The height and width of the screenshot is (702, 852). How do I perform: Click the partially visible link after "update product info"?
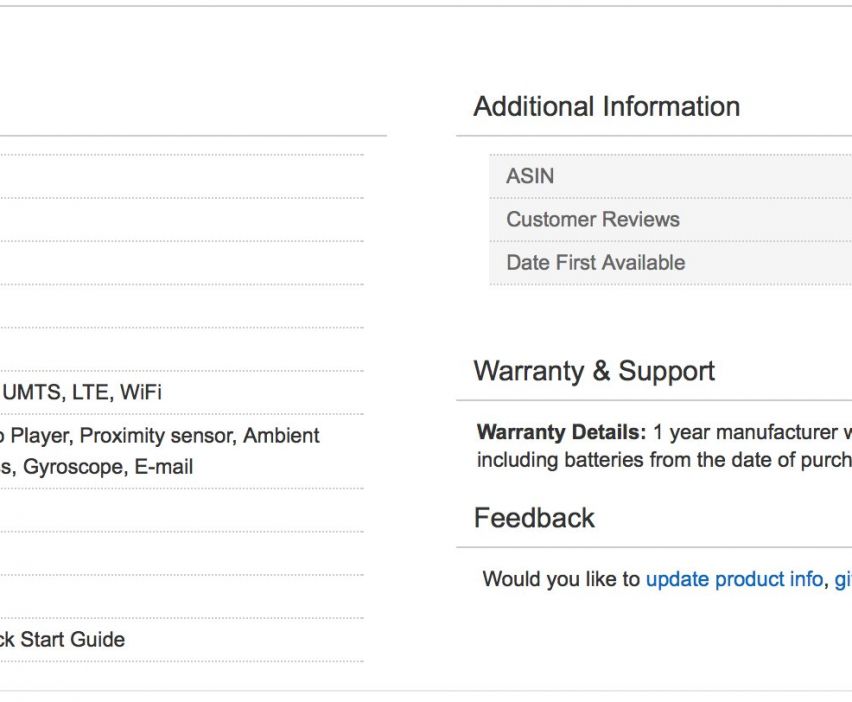843,579
